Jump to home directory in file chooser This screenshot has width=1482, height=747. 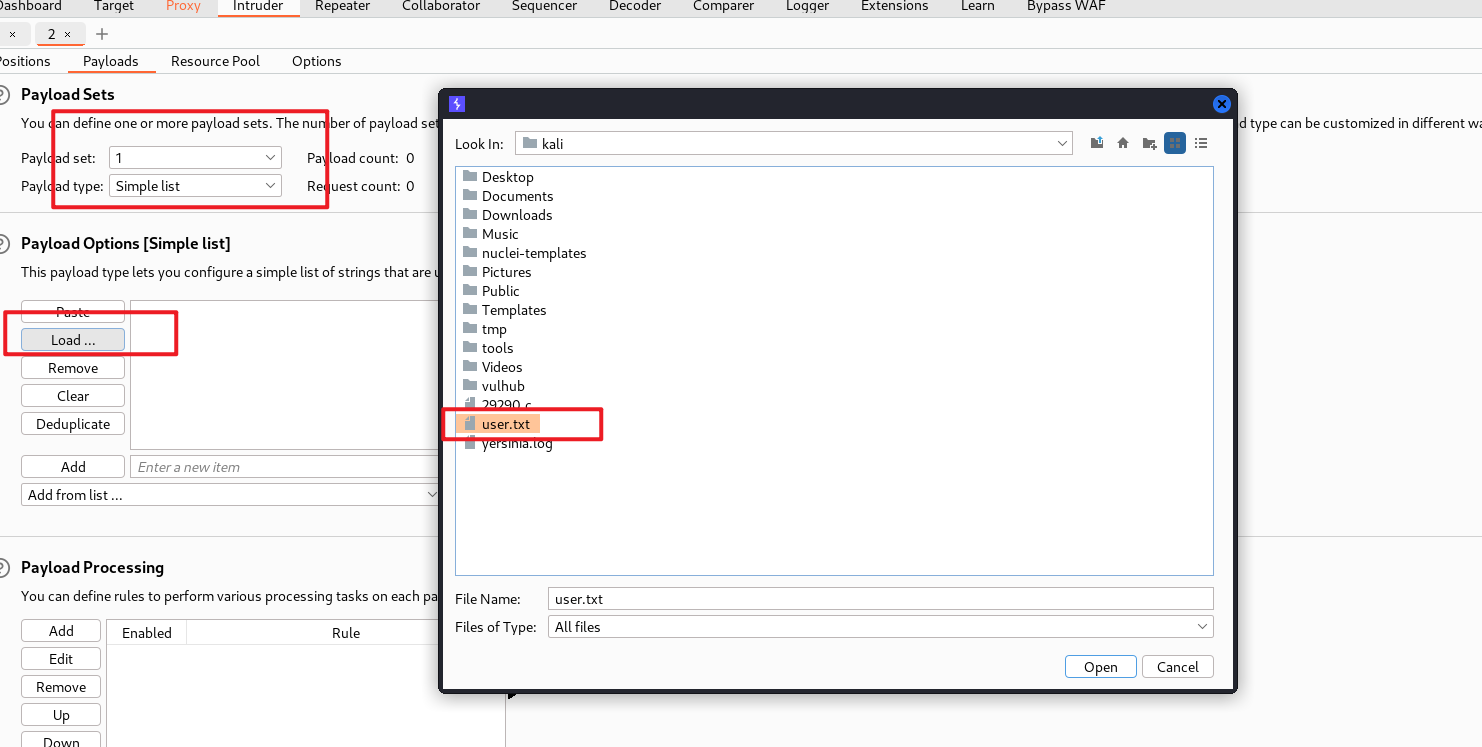pos(1123,143)
